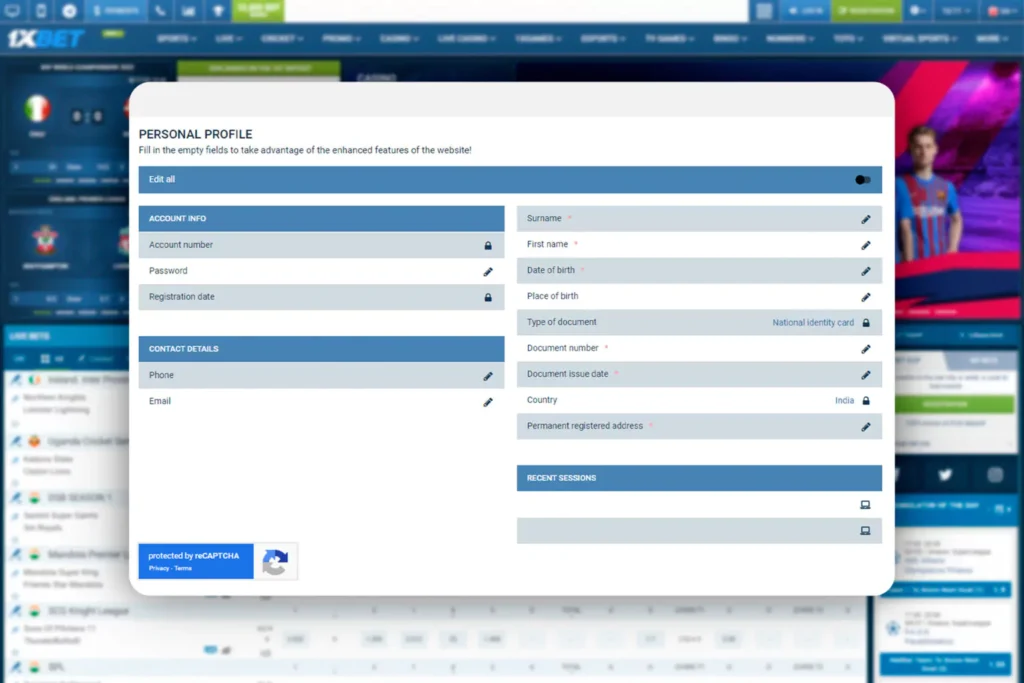Edit Permanent registered address via pencil
This screenshot has width=1024, height=683.
[866, 427]
